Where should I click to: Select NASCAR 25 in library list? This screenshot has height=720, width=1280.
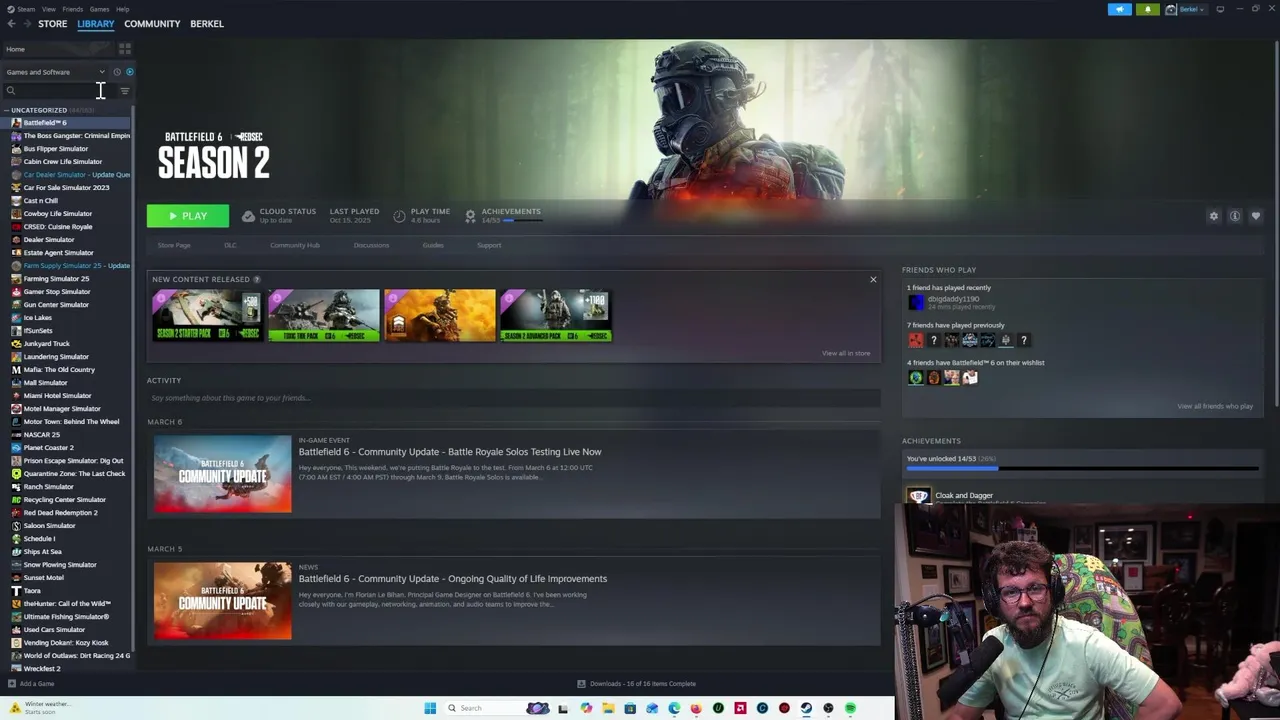click(x=41, y=435)
